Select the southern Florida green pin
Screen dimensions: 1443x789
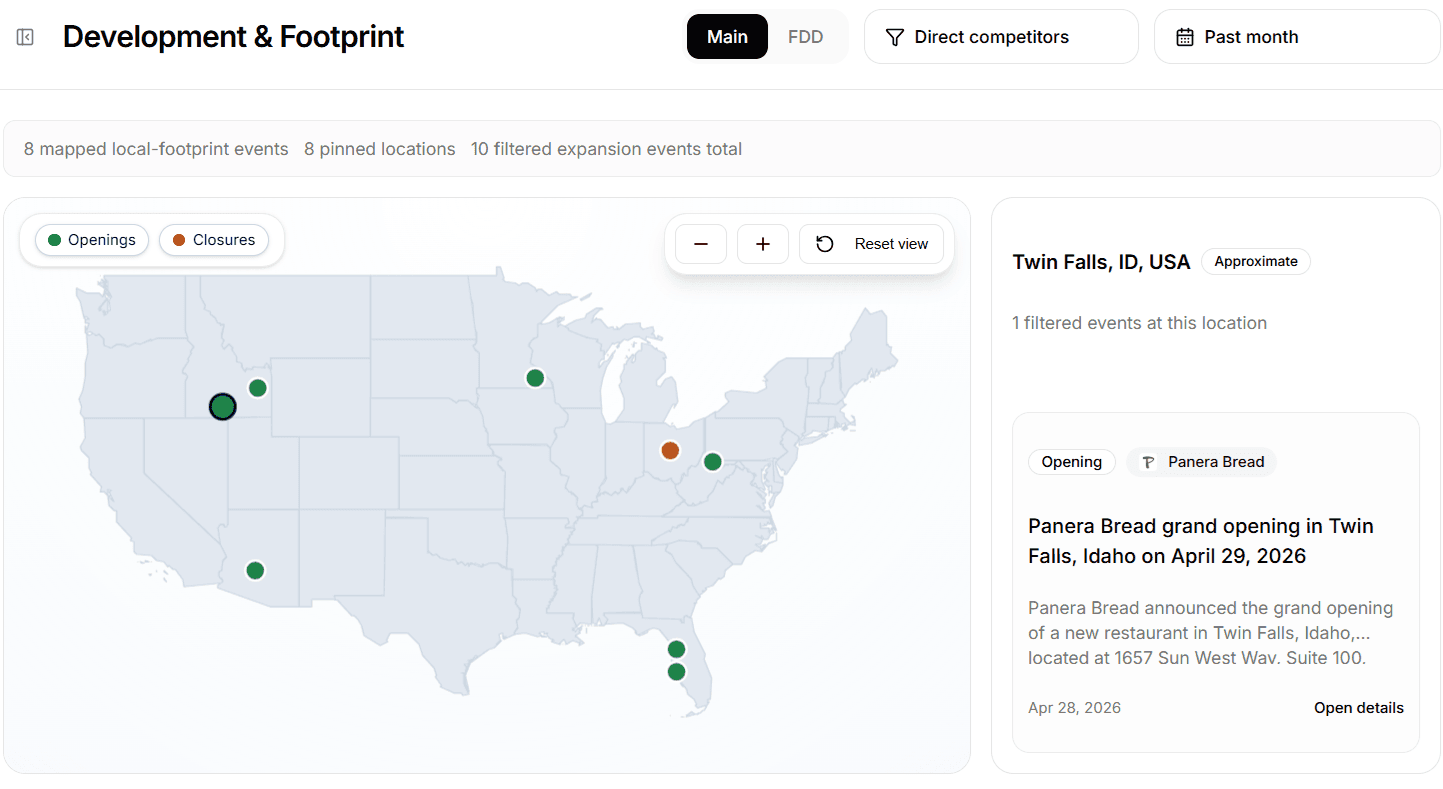coord(676,672)
